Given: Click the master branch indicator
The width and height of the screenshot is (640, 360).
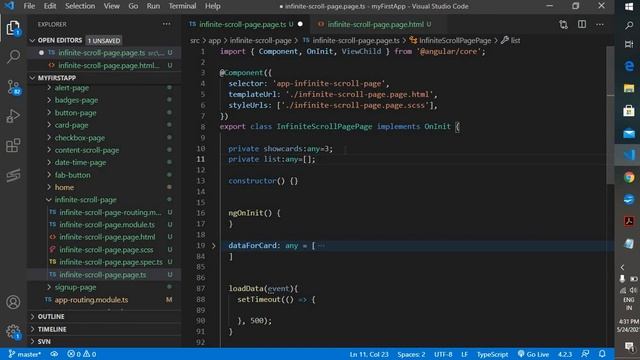Looking at the screenshot, I should coord(25,354).
